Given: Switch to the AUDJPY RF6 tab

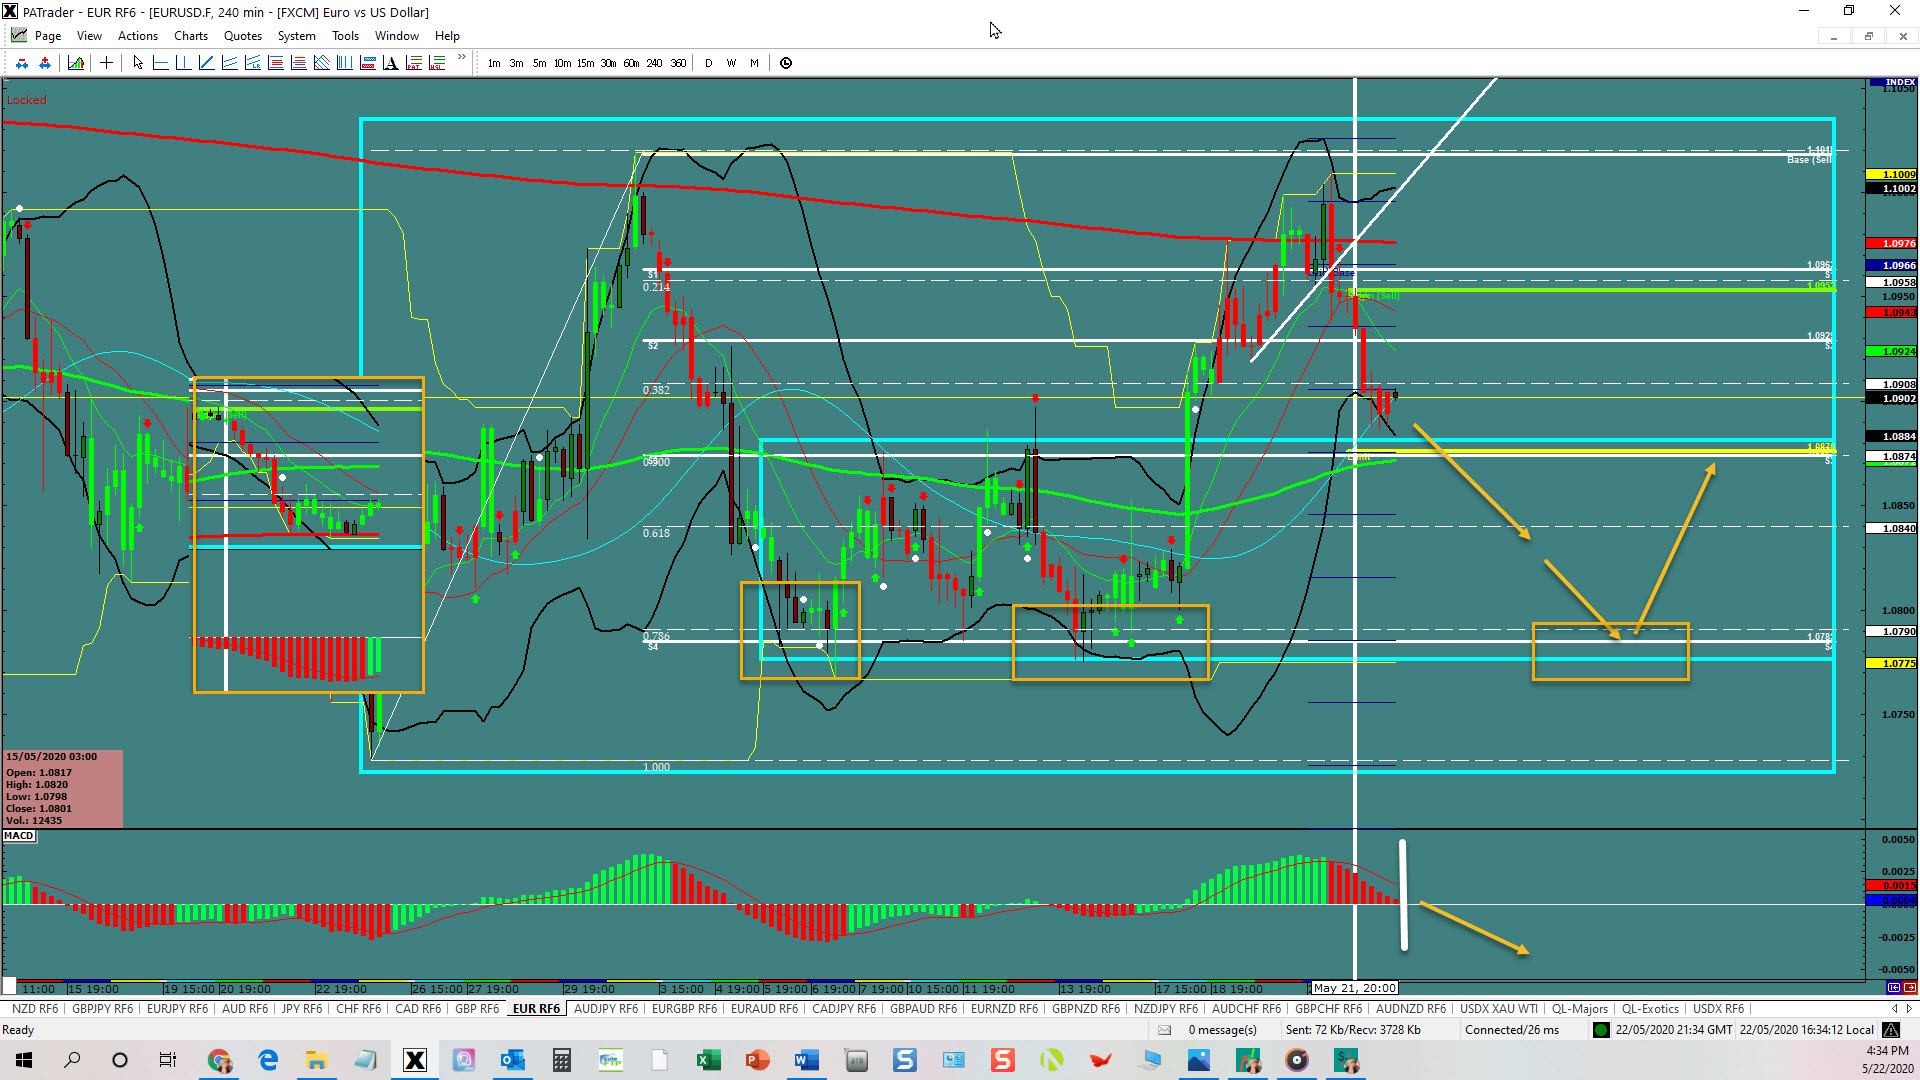Looking at the screenshot, I should (x=606, y=1009).
